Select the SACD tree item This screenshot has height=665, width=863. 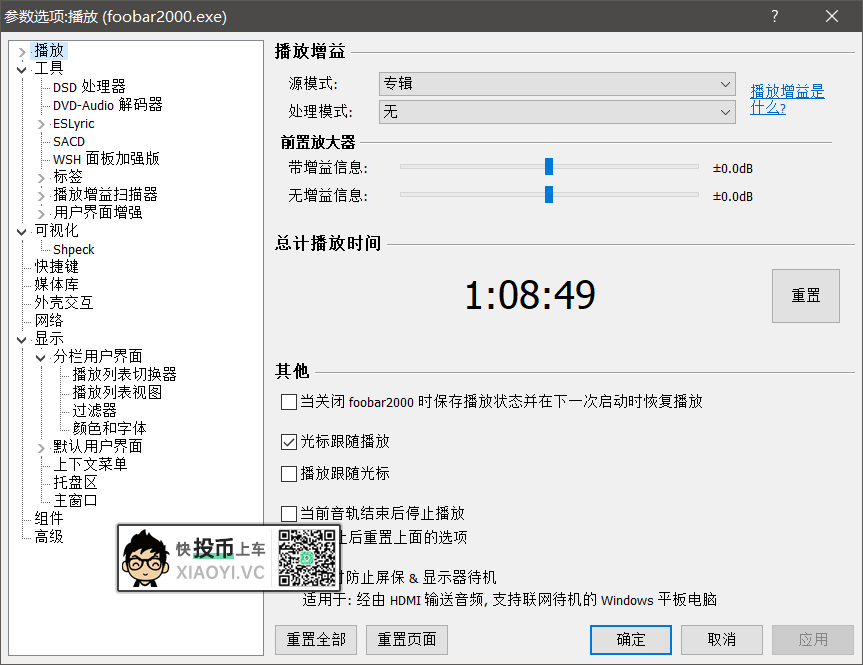tap(69, 141)
